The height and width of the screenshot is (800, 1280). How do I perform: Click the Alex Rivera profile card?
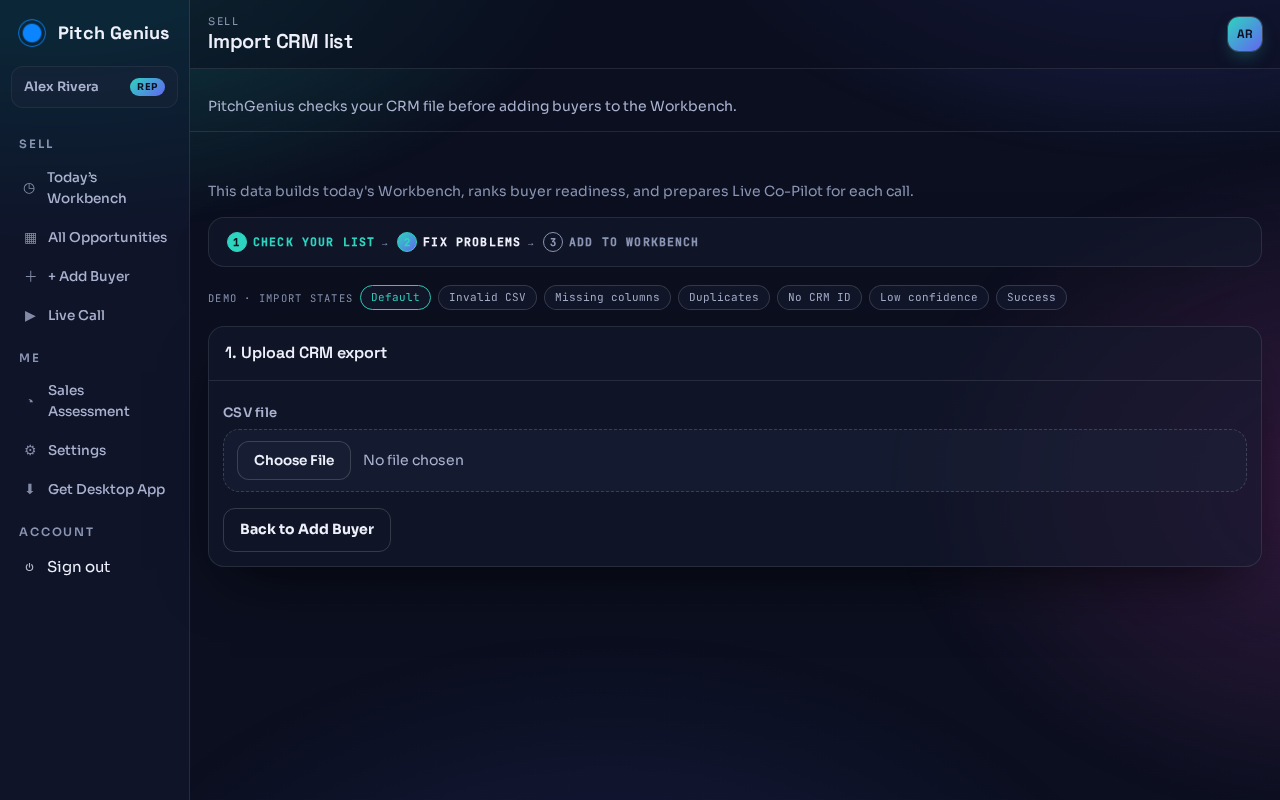[94, 87]
